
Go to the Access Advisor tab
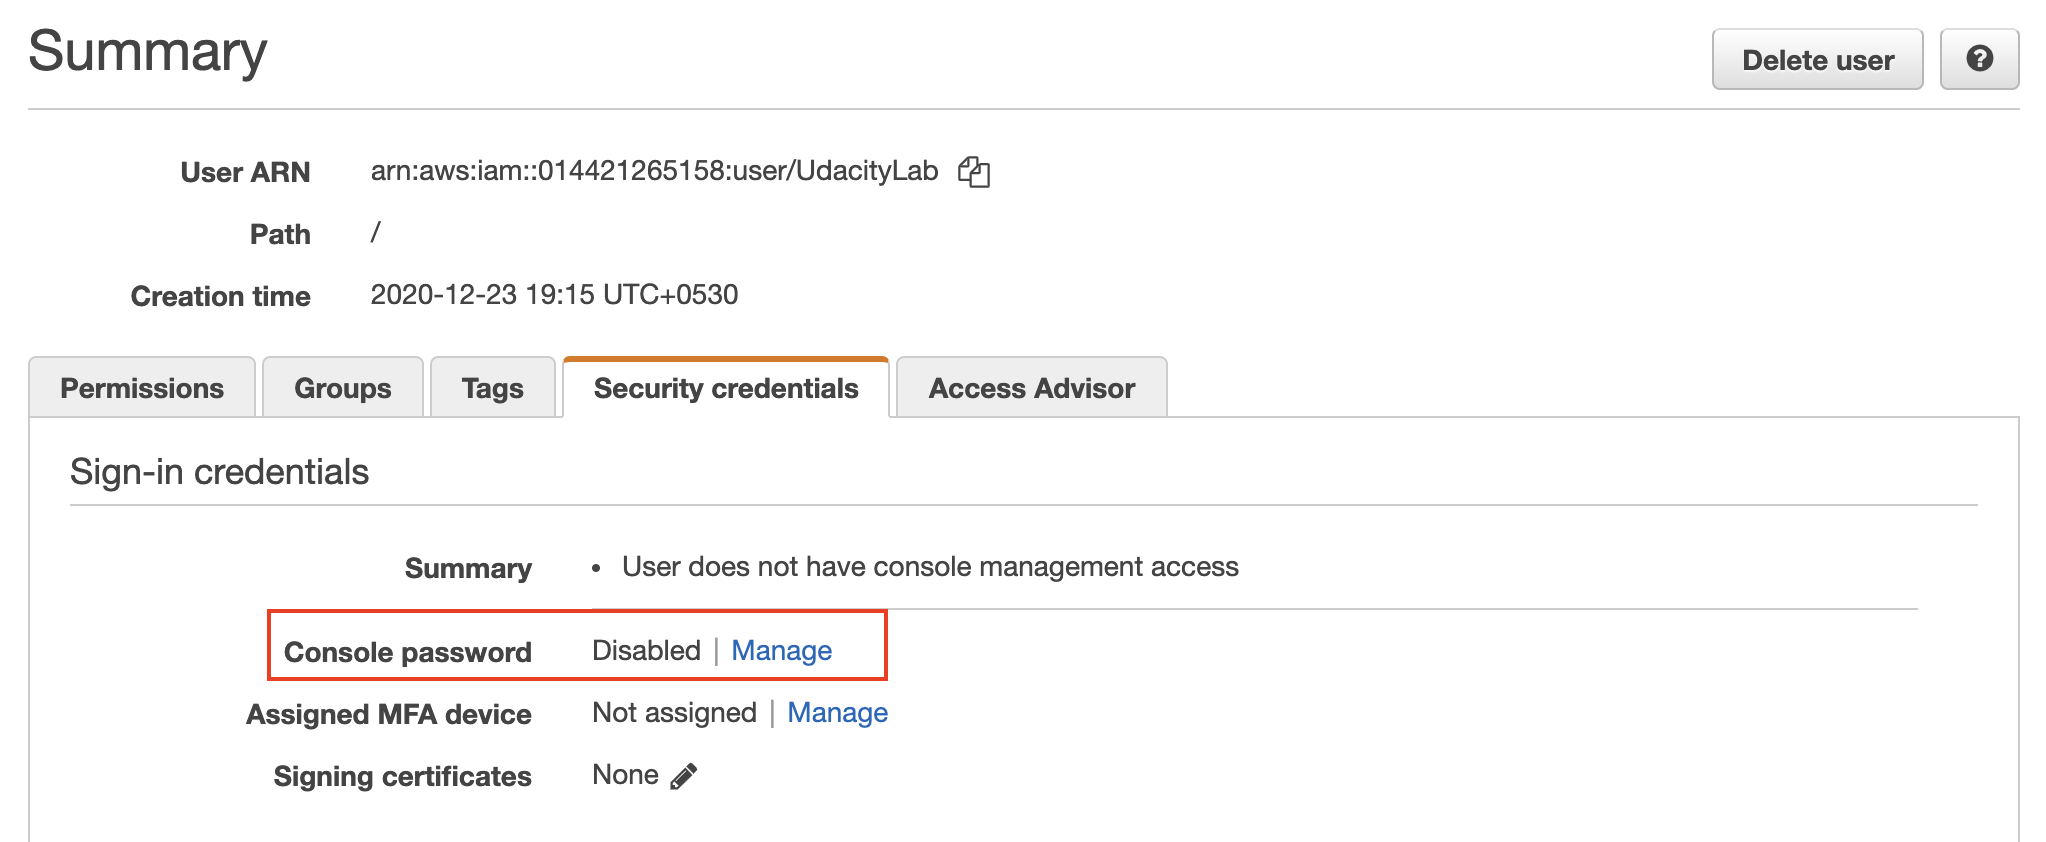point(1032,388)
